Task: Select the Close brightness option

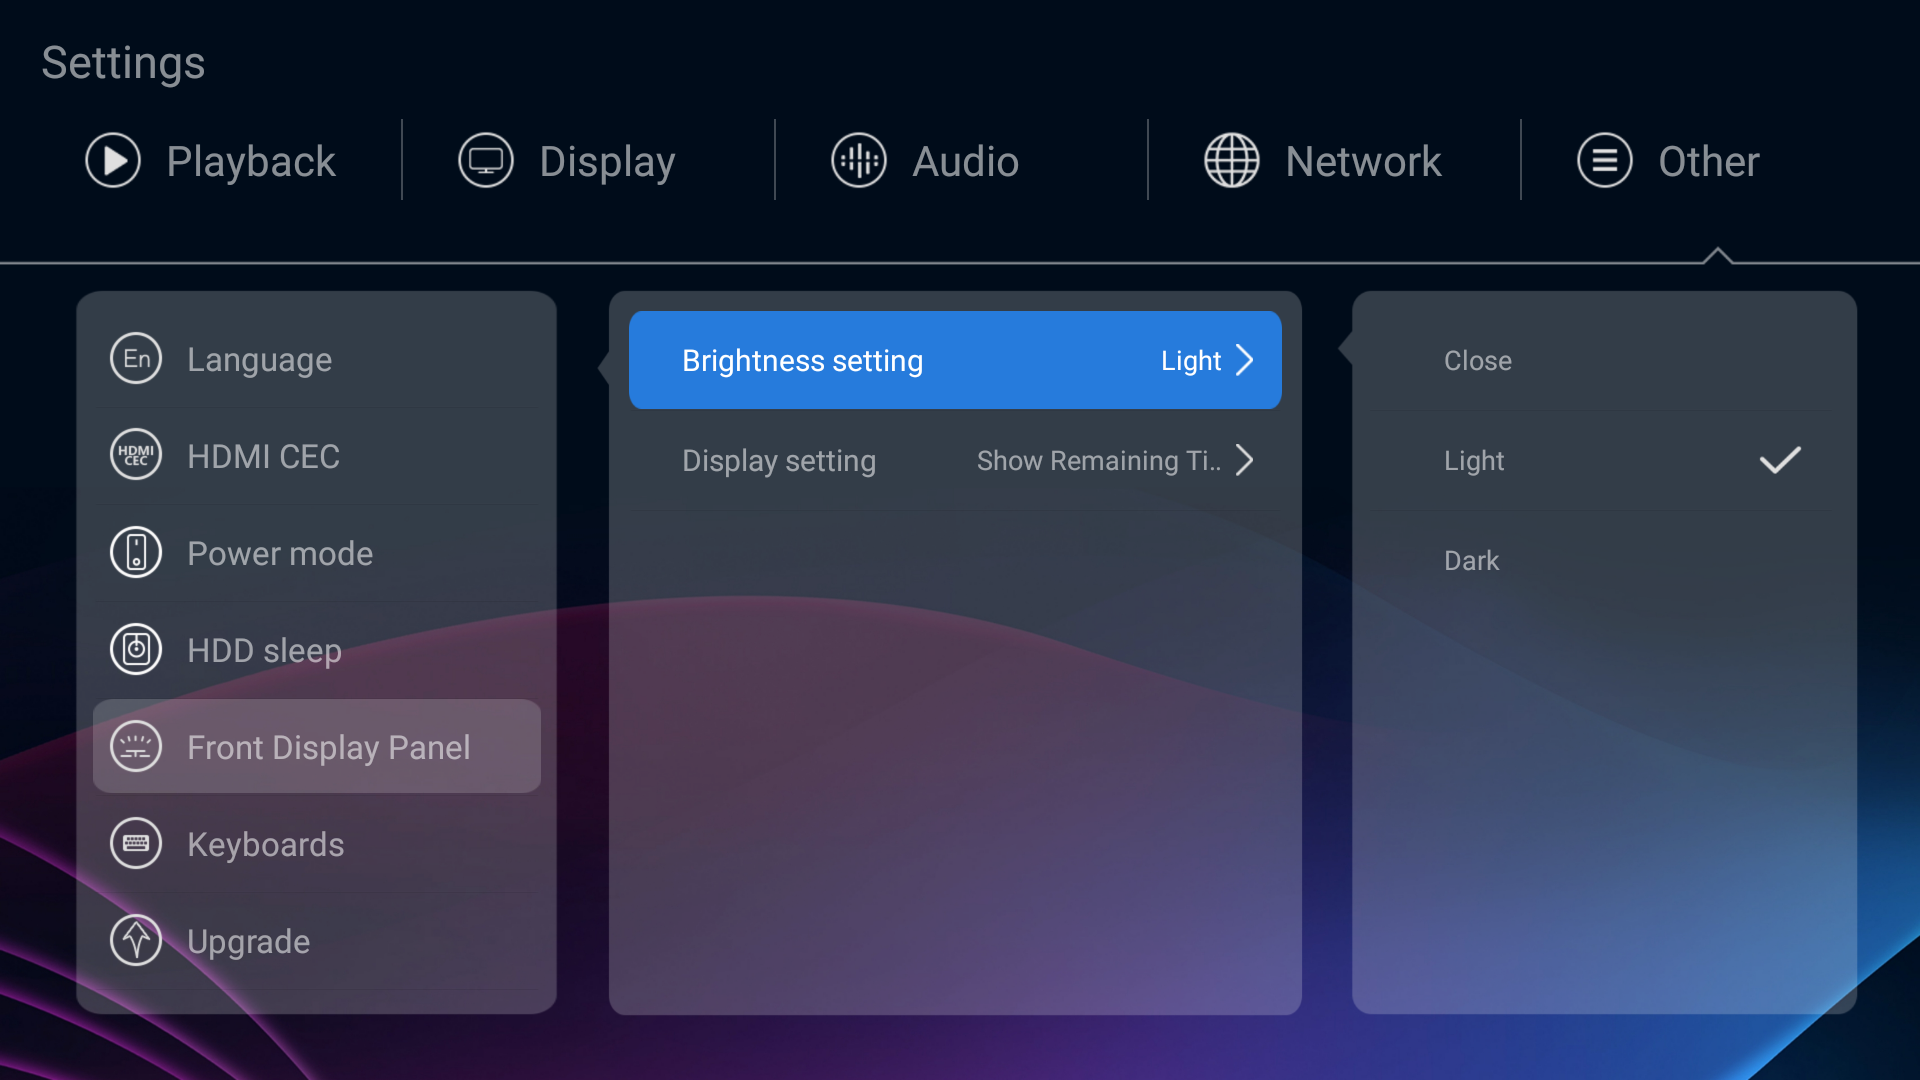Action: point(1477,360)
